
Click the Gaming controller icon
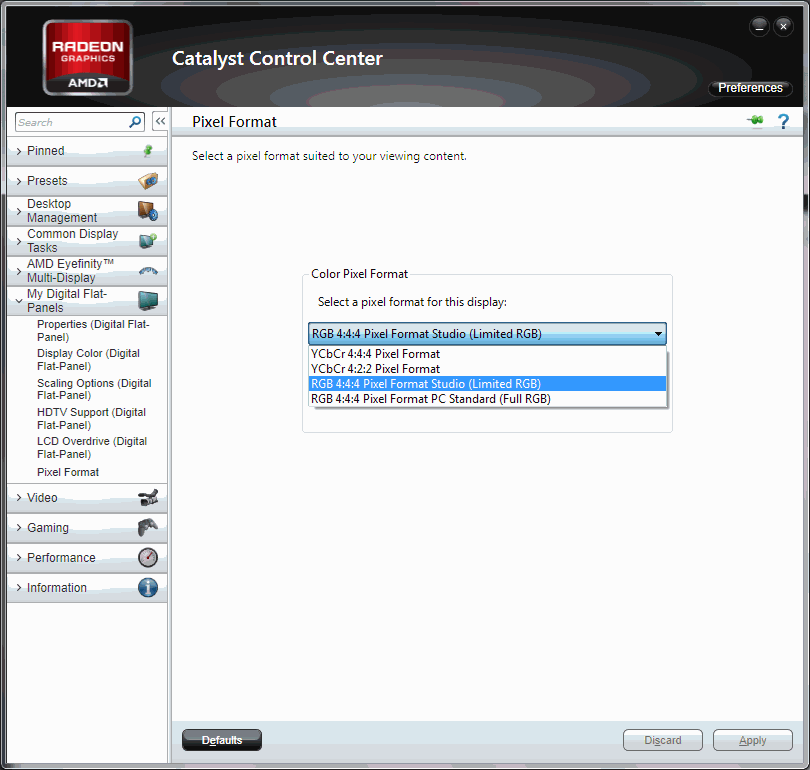(x=148, y=528)
